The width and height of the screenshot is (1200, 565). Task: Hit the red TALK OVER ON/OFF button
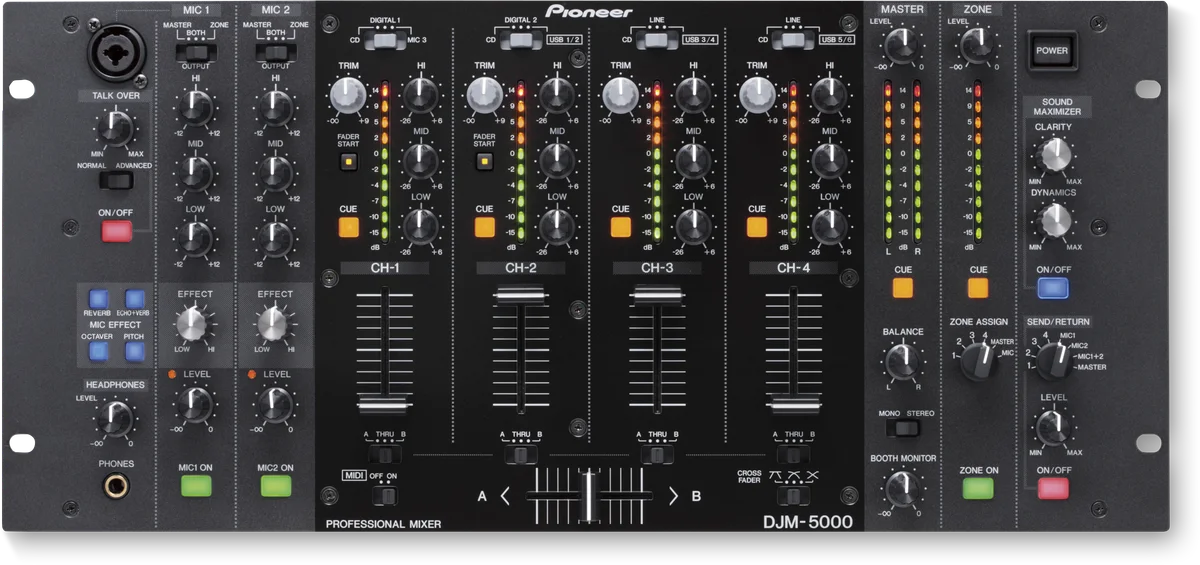tap(116, 232)
